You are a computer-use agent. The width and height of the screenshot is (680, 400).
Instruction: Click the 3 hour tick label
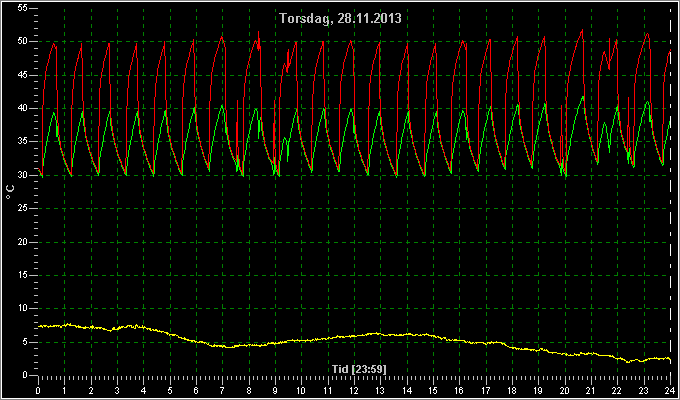pyautogui.click(x=117, y=390)
